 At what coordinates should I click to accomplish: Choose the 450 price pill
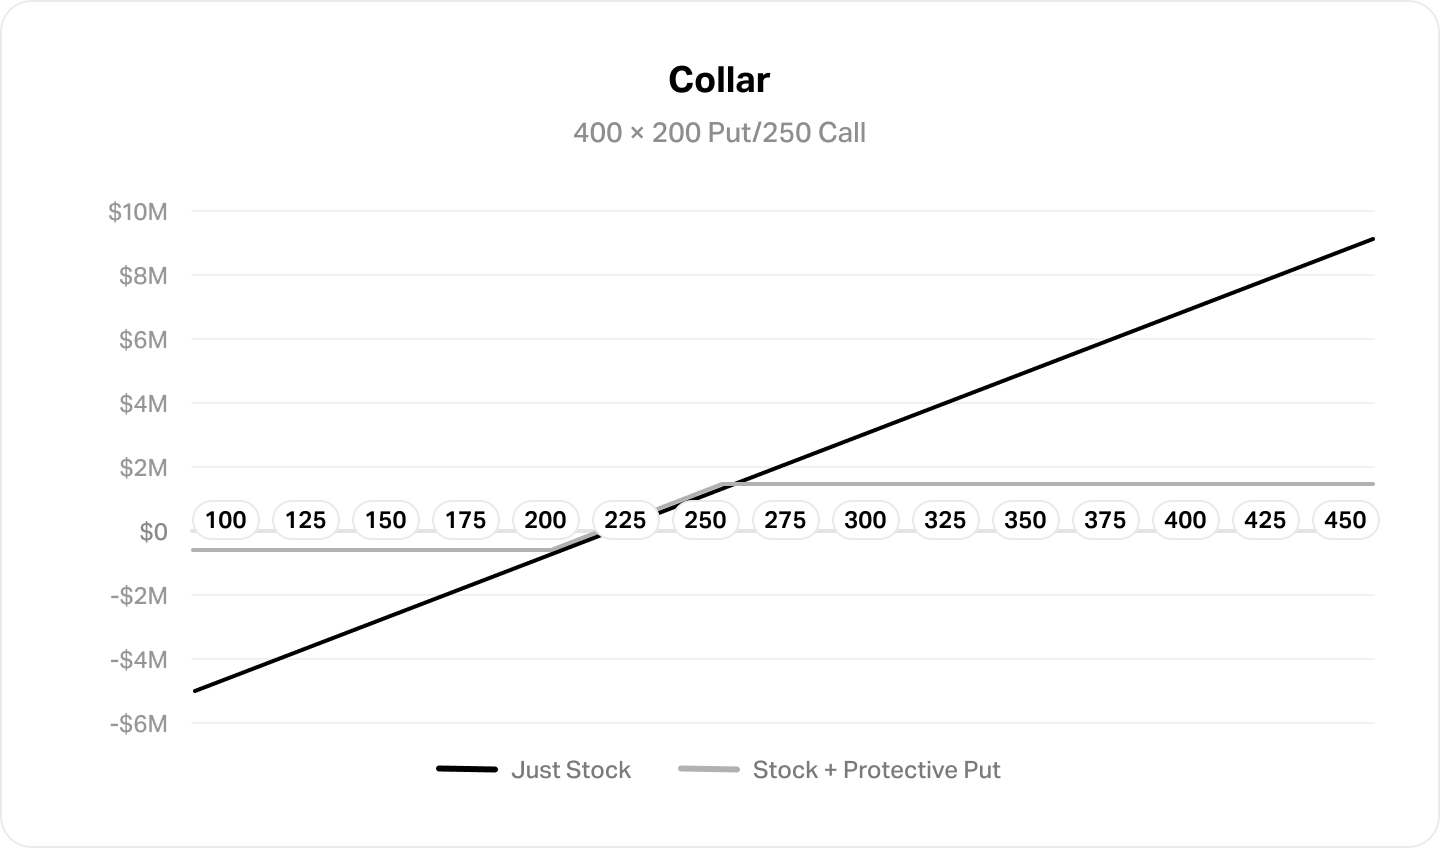point(1345,520)
